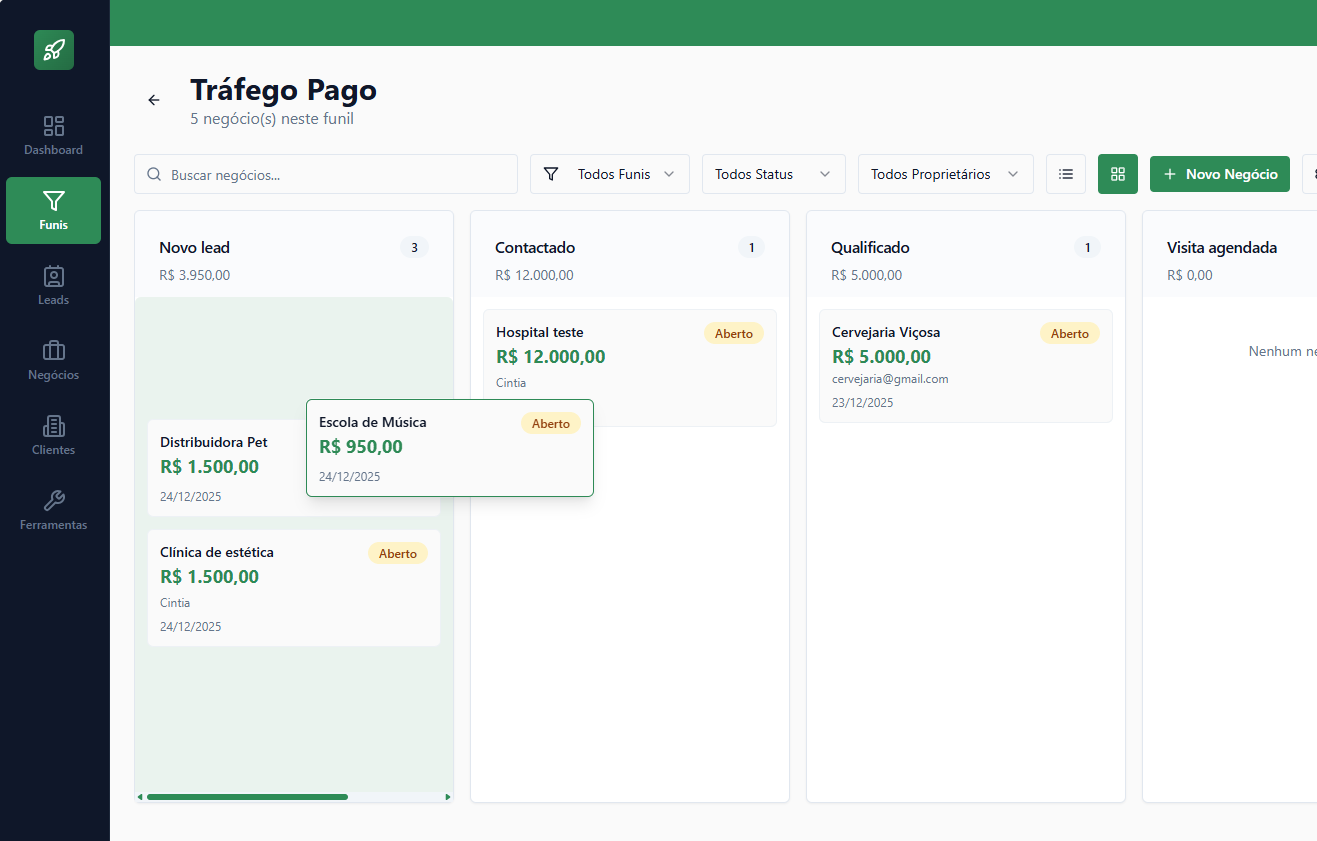The image size is (1317, 841).
Task: Click the horizontal scrollbar in Novo lead column
Action: 247,797
